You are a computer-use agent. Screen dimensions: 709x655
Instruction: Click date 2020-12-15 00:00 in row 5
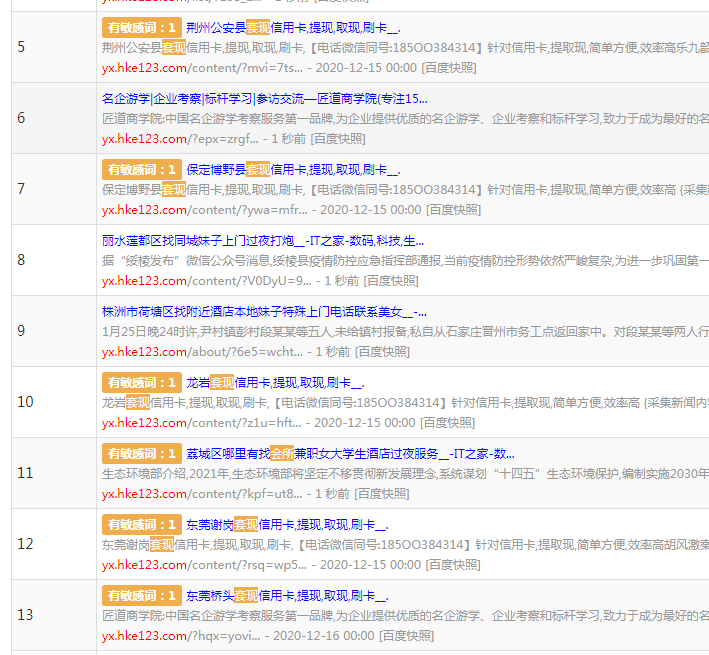tap(366, 68)
